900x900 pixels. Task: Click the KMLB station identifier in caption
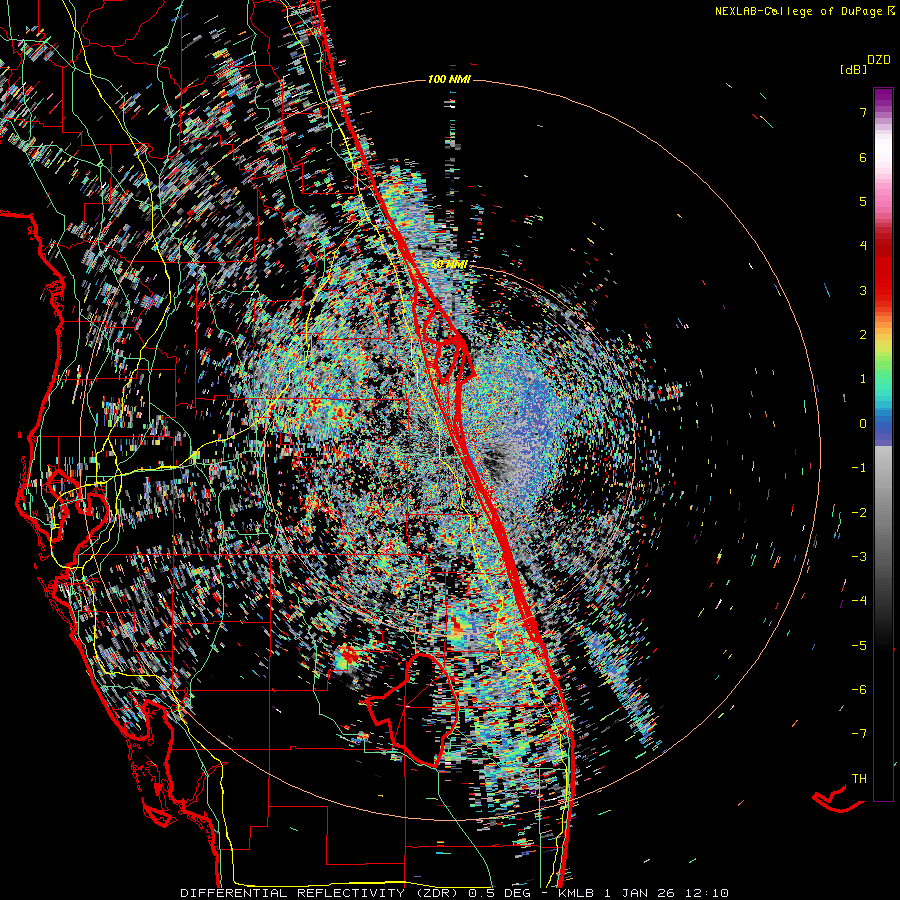pos(577,893)
